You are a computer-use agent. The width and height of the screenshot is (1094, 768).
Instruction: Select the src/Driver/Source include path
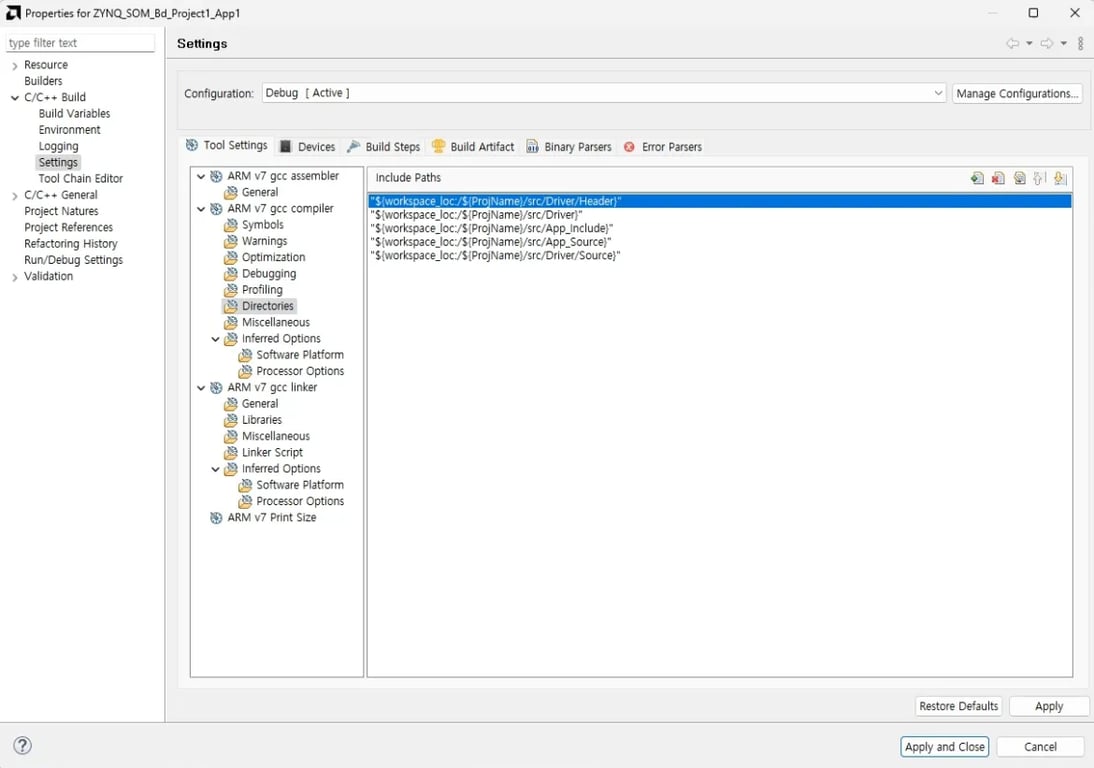495,256
